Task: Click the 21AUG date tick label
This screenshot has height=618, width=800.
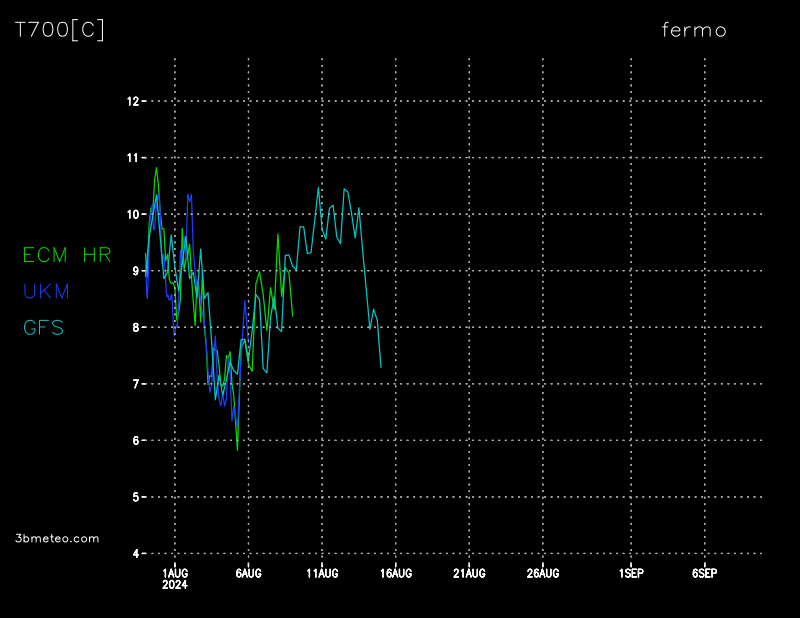Action: point(469,573)
